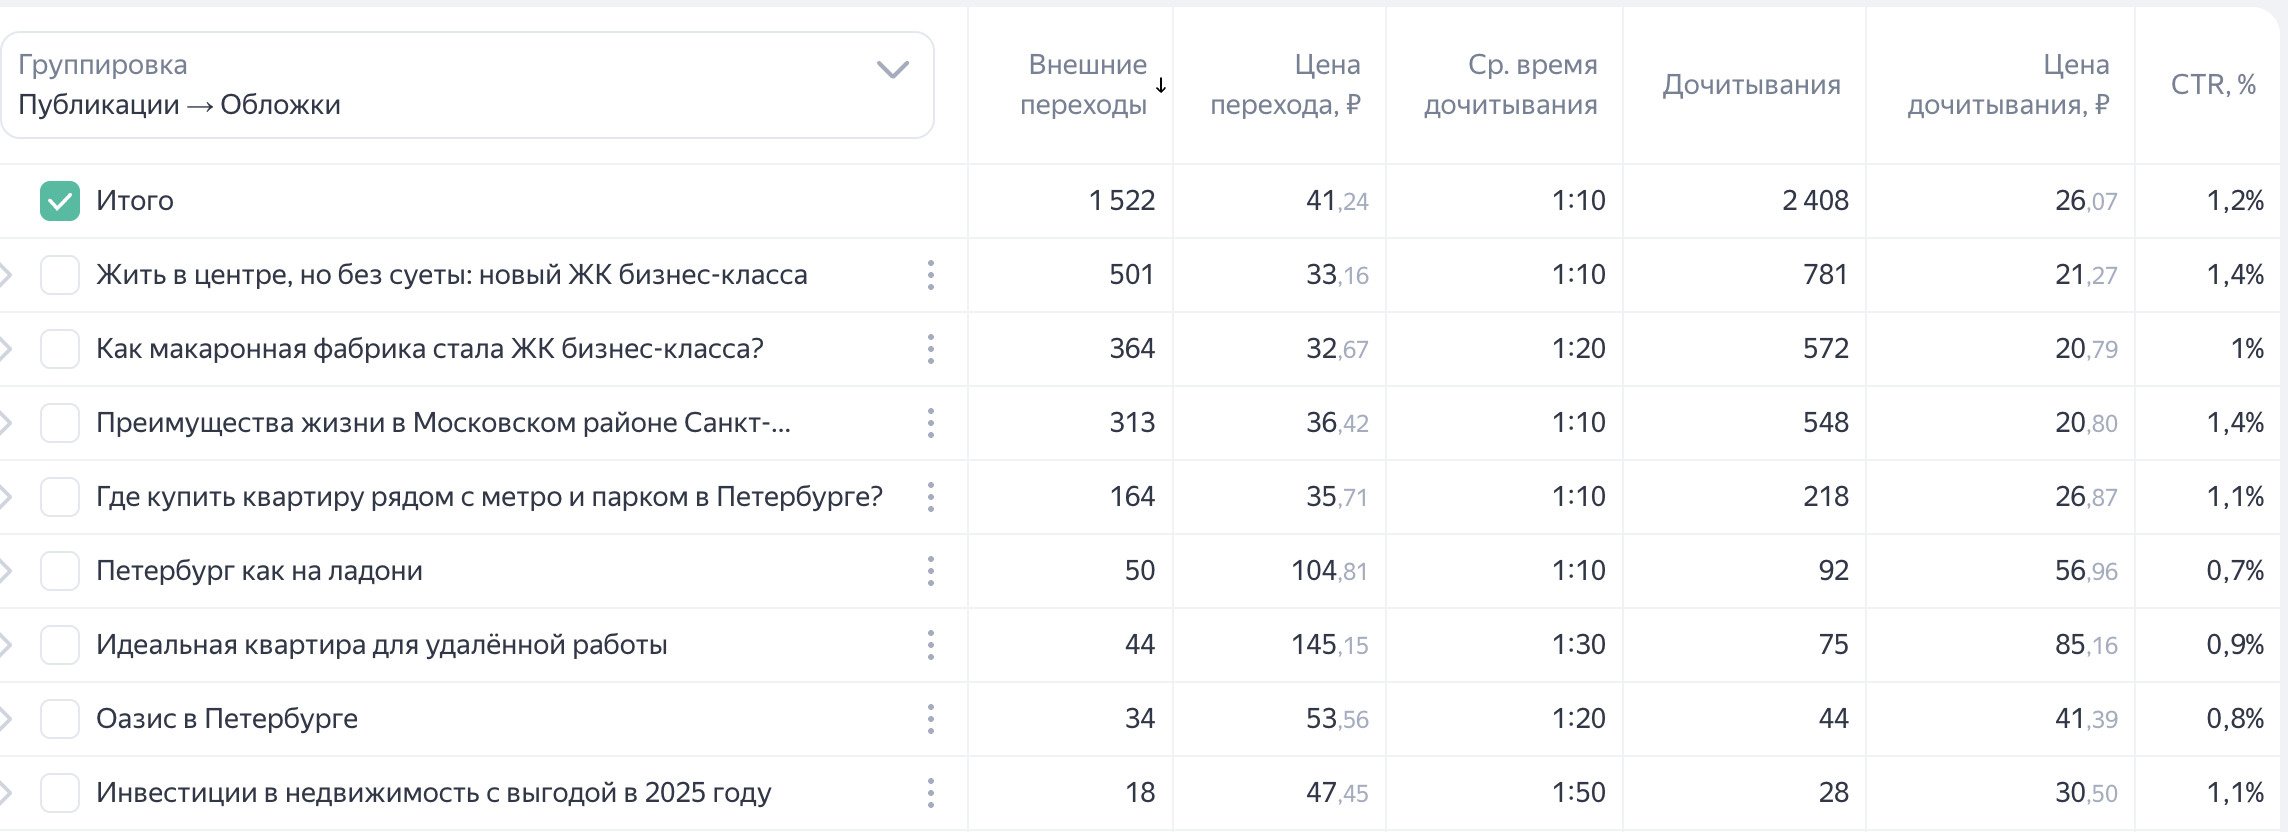This screenshot has width=2288, height=832.
Task: Click 'Цена перехода, ₽' column header
Action: click(x=1286, y=85)
